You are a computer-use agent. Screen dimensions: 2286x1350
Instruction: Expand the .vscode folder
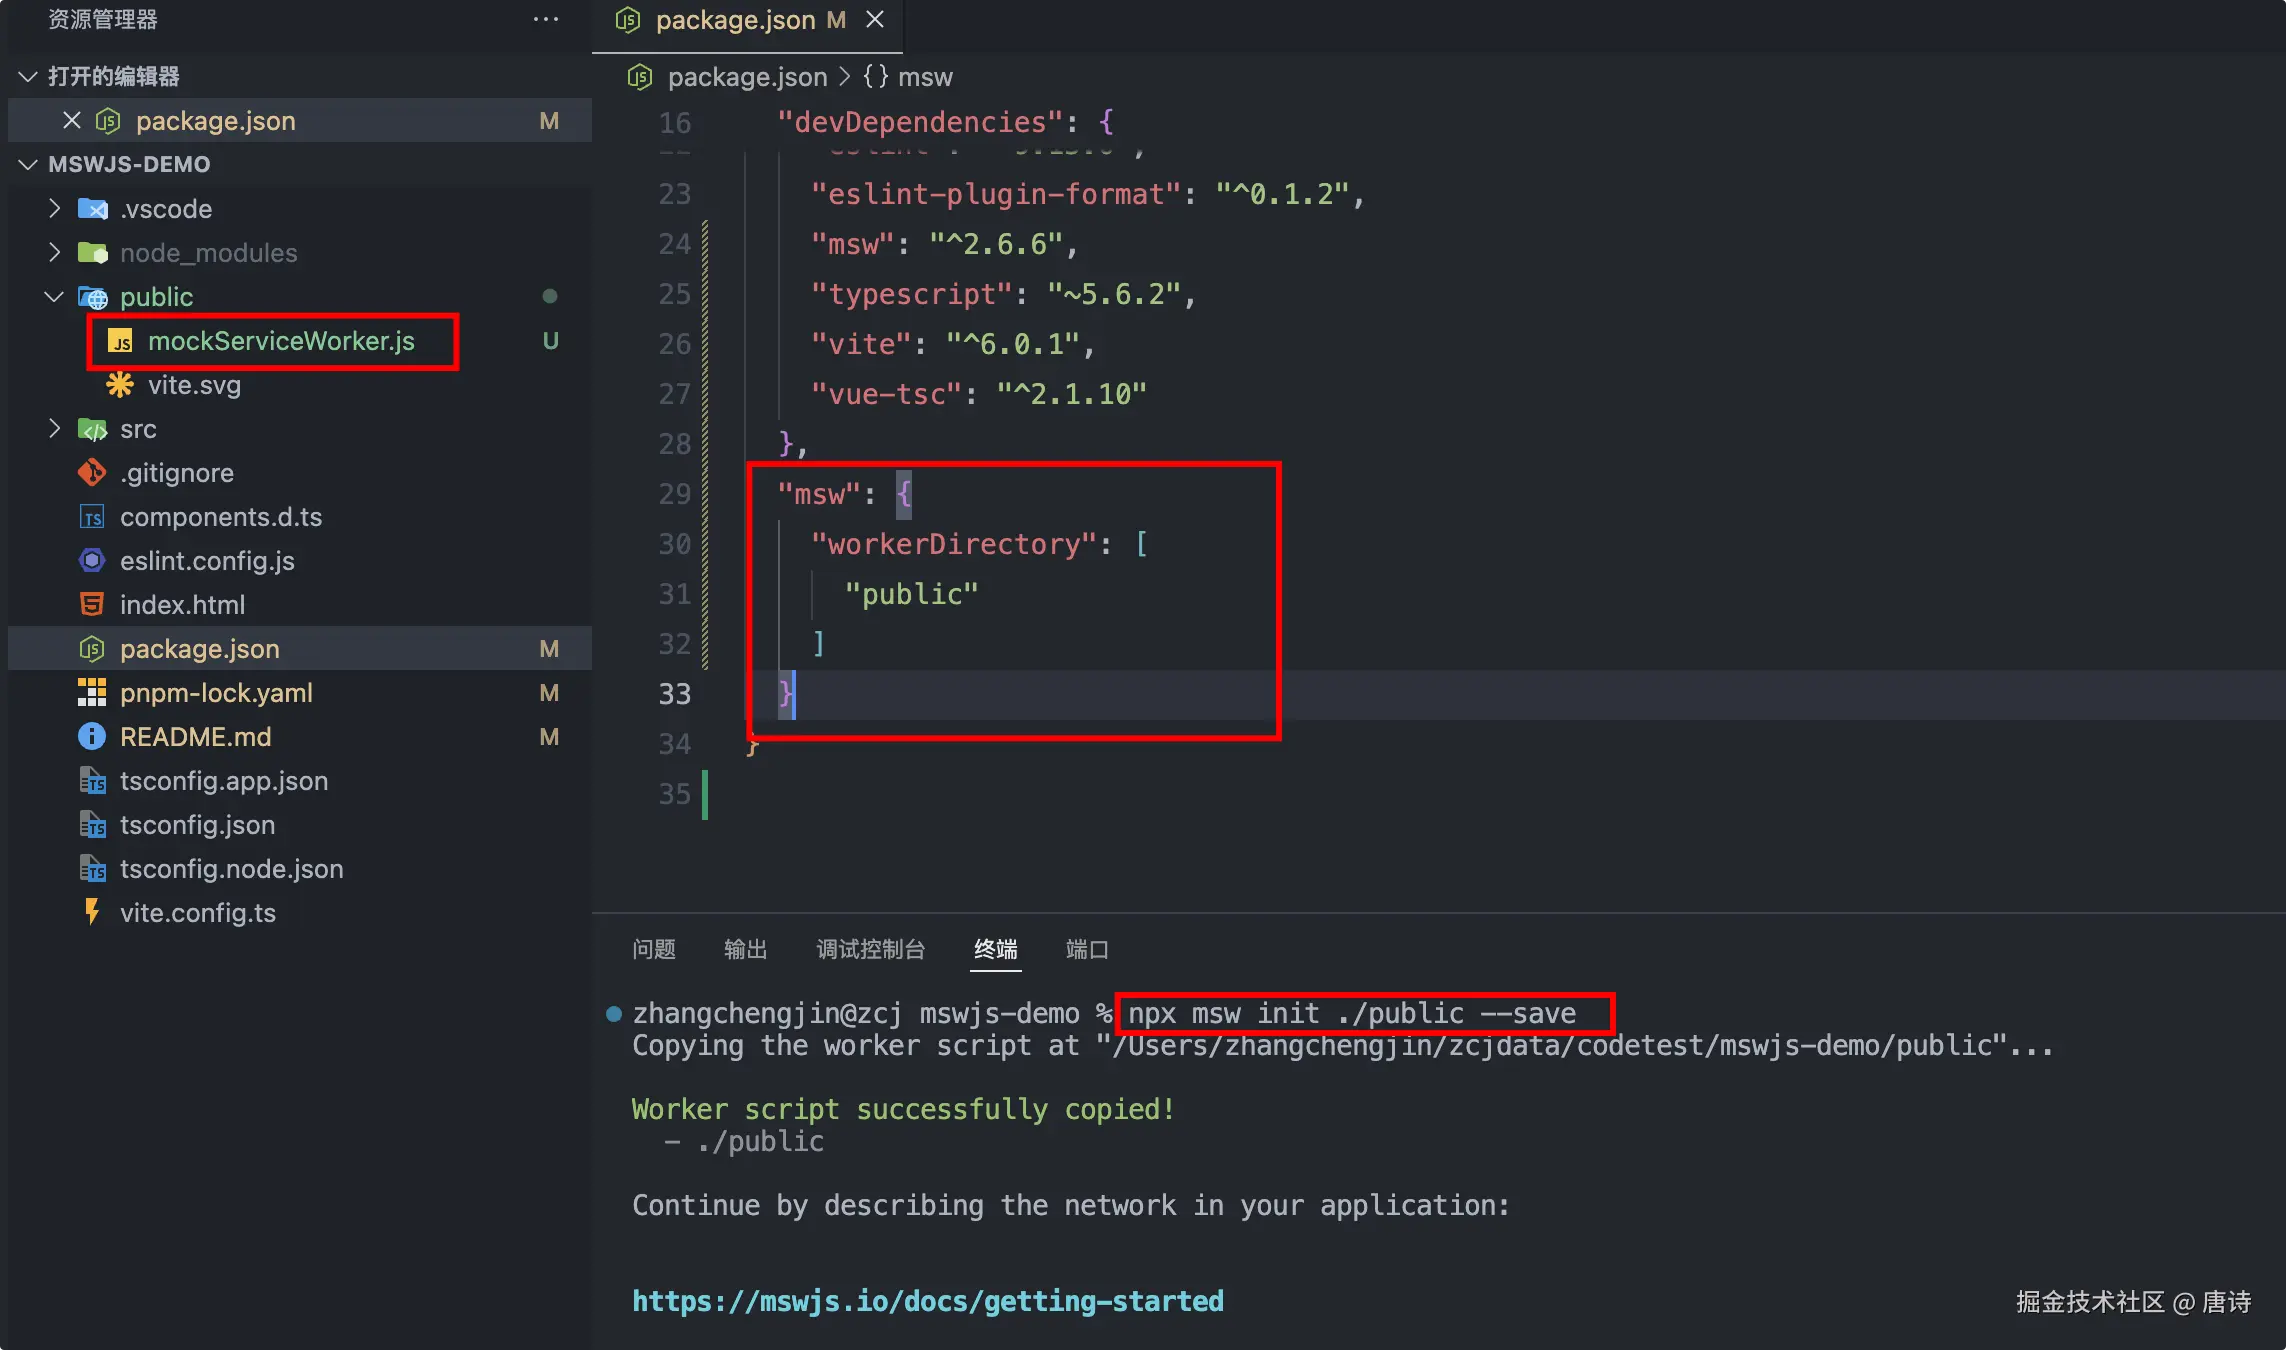coord(55,209)
